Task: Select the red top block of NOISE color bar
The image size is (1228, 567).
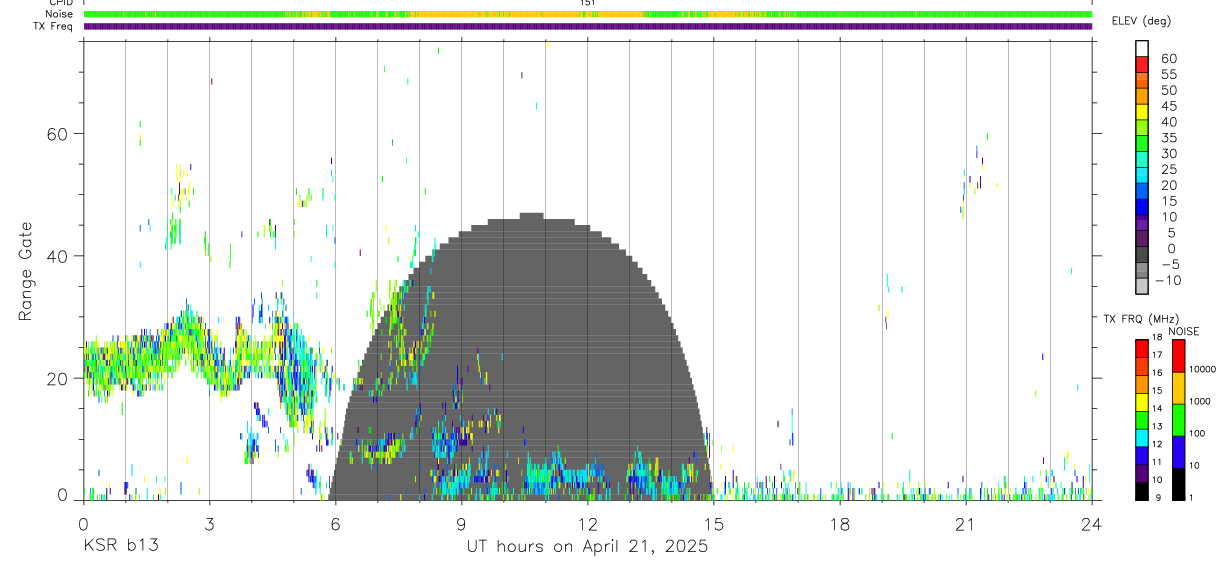Action: click(1178, 356)
